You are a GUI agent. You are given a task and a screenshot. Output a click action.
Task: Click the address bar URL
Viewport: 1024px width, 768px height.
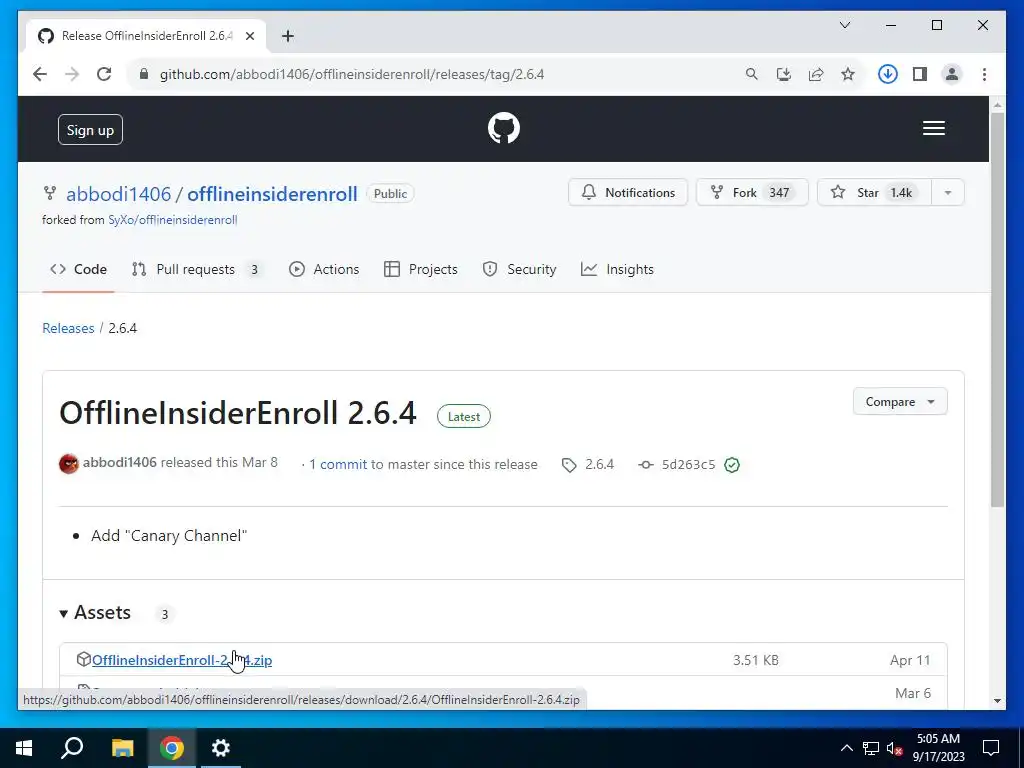pos(352,74)
